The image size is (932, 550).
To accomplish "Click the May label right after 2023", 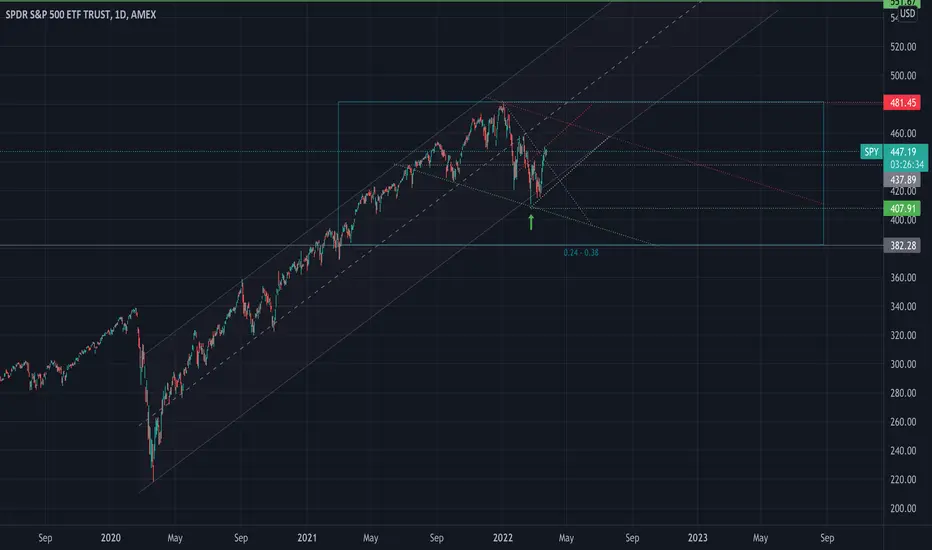I will pyautogui.click(x=760, y=538).
